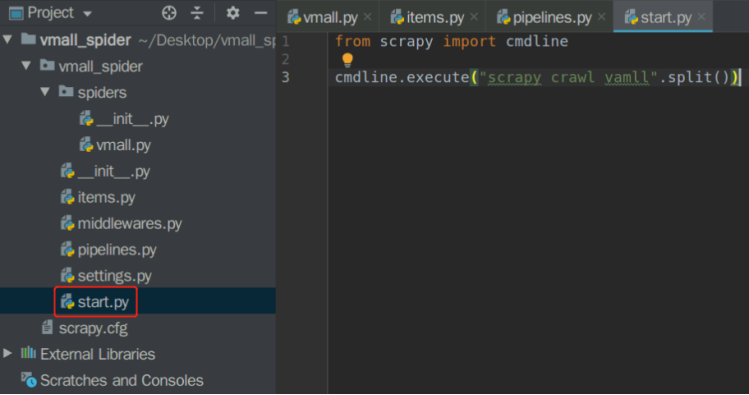Click the Scratches and Consoles icon

pos(28,380)
